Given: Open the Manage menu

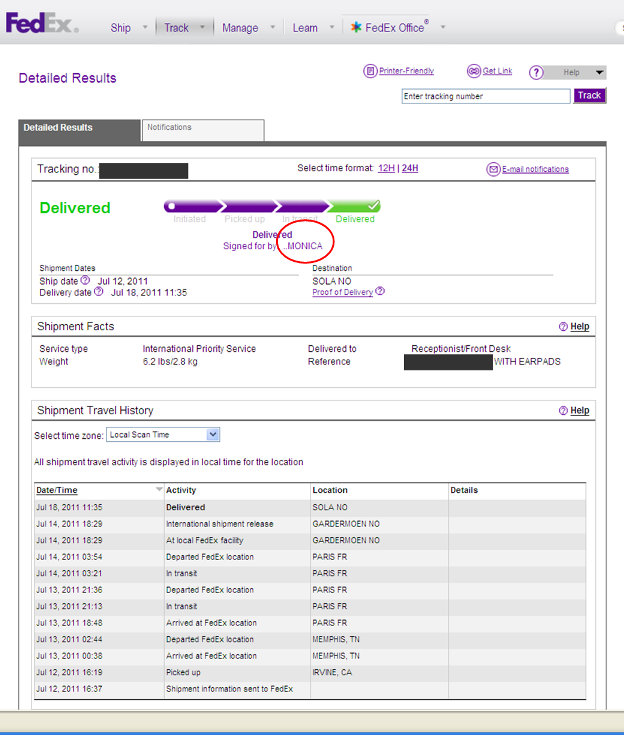Looking at the screenshot, I should (x=240, y=28).
